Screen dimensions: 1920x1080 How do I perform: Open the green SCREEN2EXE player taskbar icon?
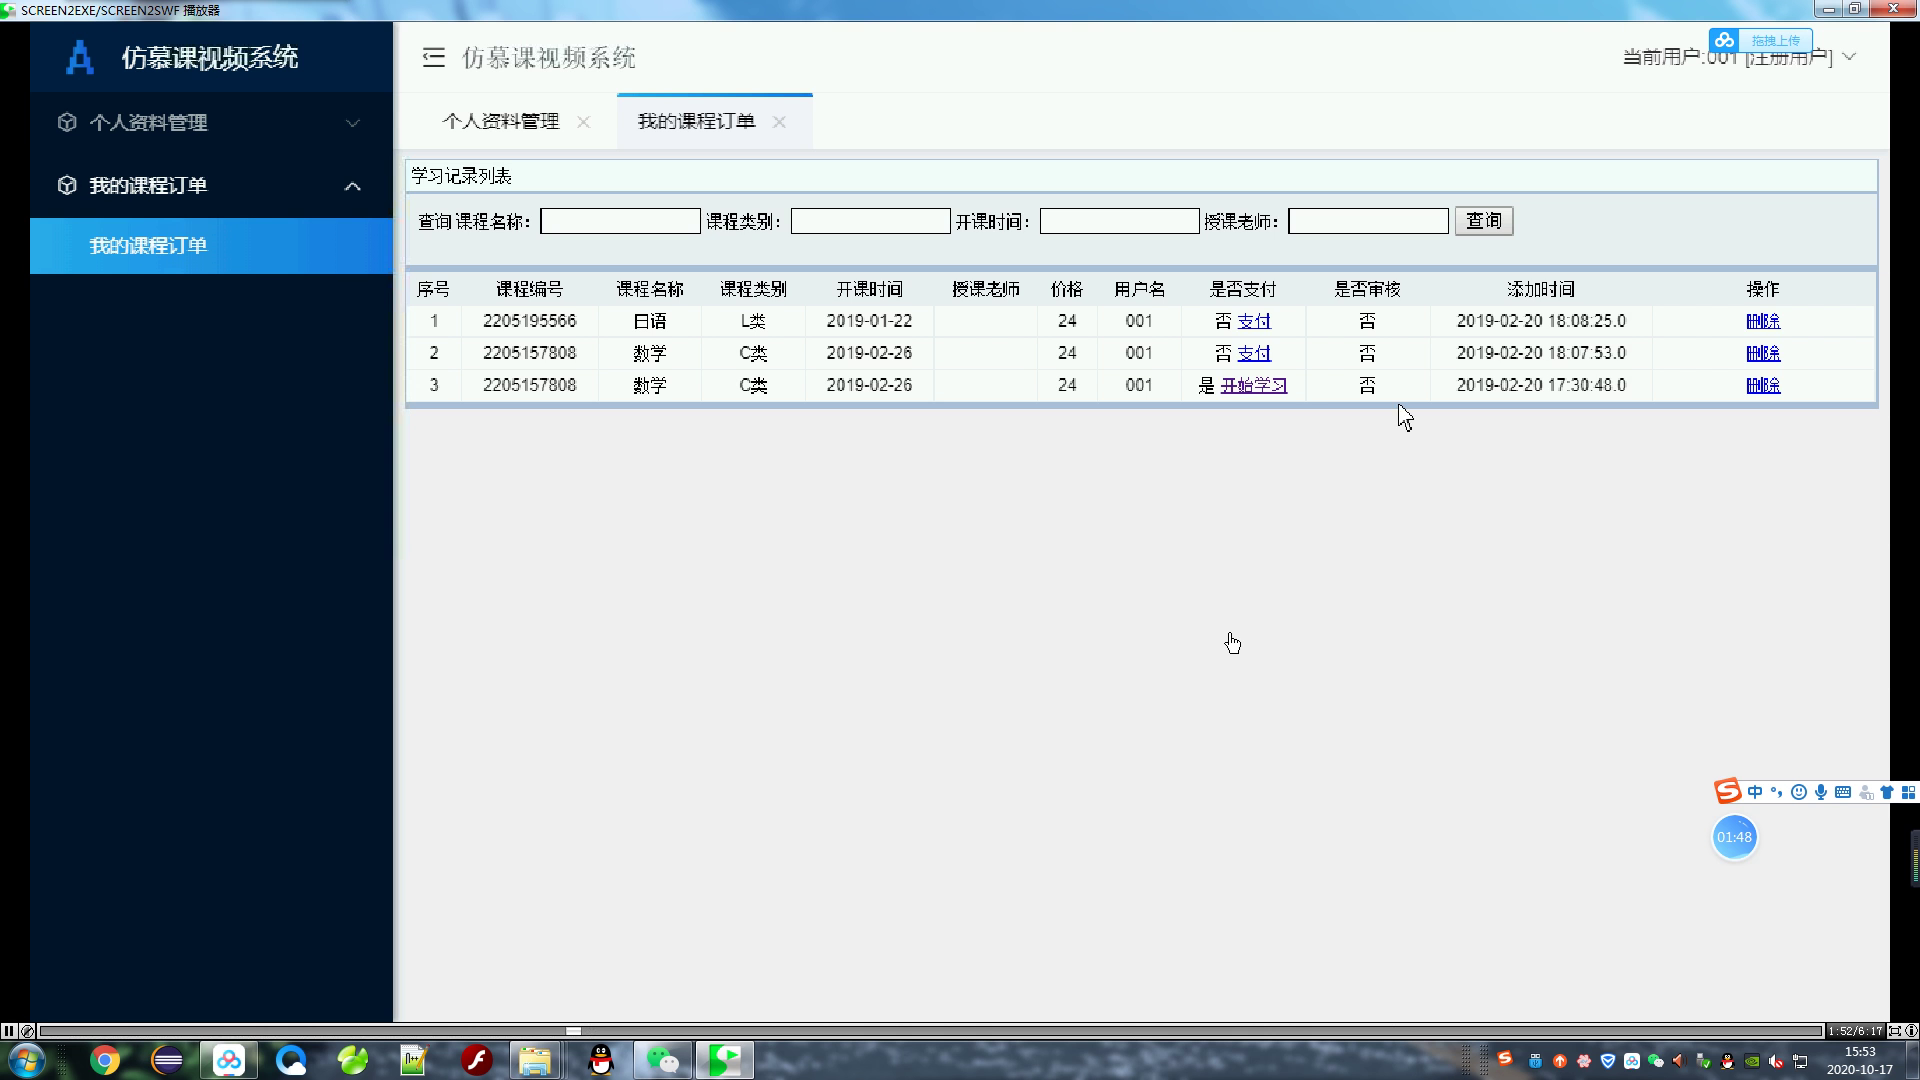click(x=725, y=1060)
